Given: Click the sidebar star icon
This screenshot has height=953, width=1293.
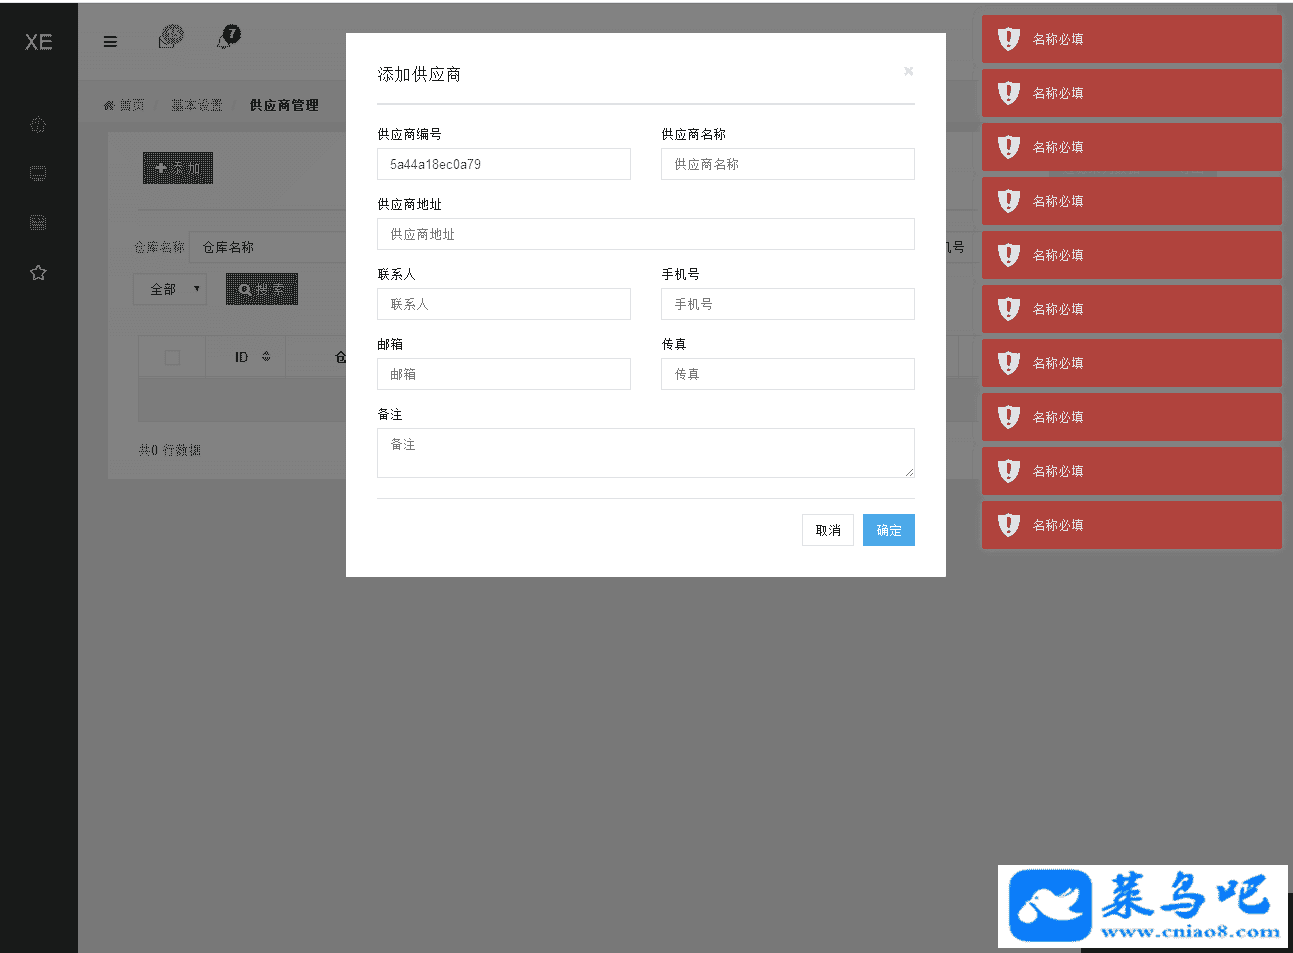Looking at the screenshot, I should [38, 272].
